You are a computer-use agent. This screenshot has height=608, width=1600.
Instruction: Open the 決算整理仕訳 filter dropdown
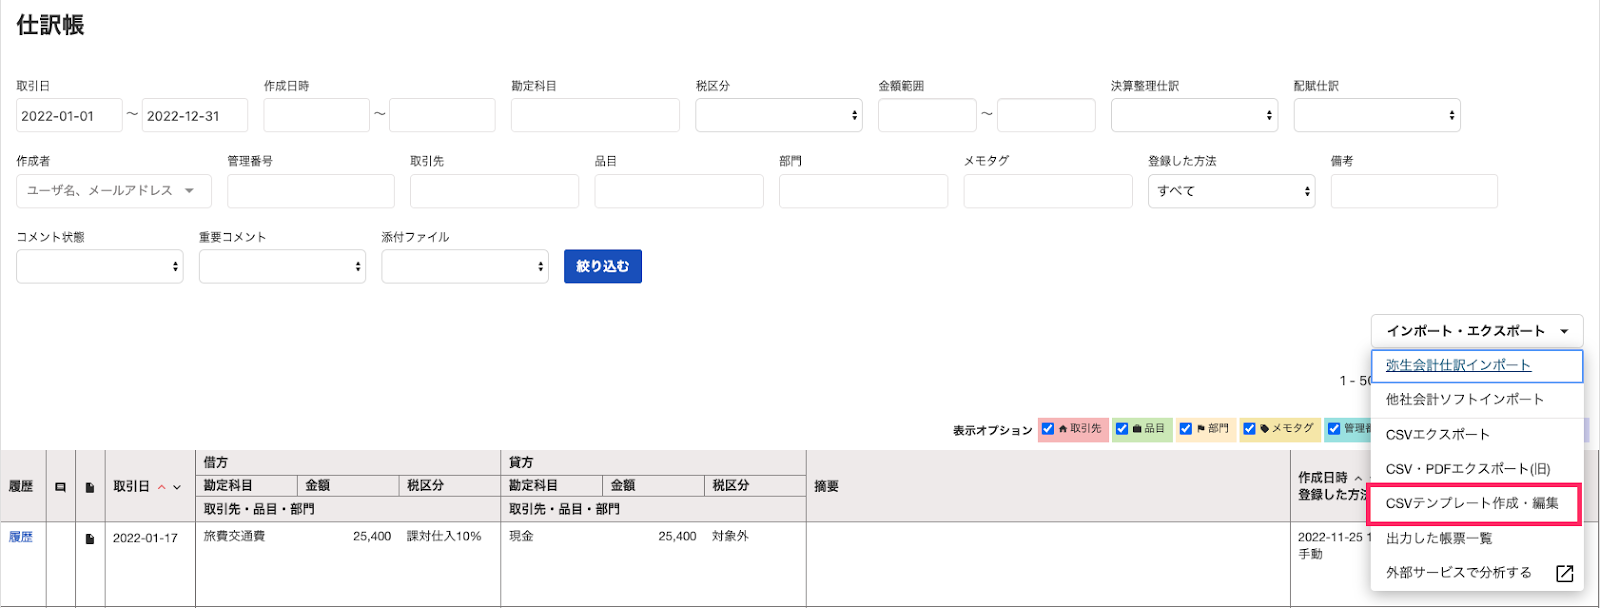[1194, 115]
